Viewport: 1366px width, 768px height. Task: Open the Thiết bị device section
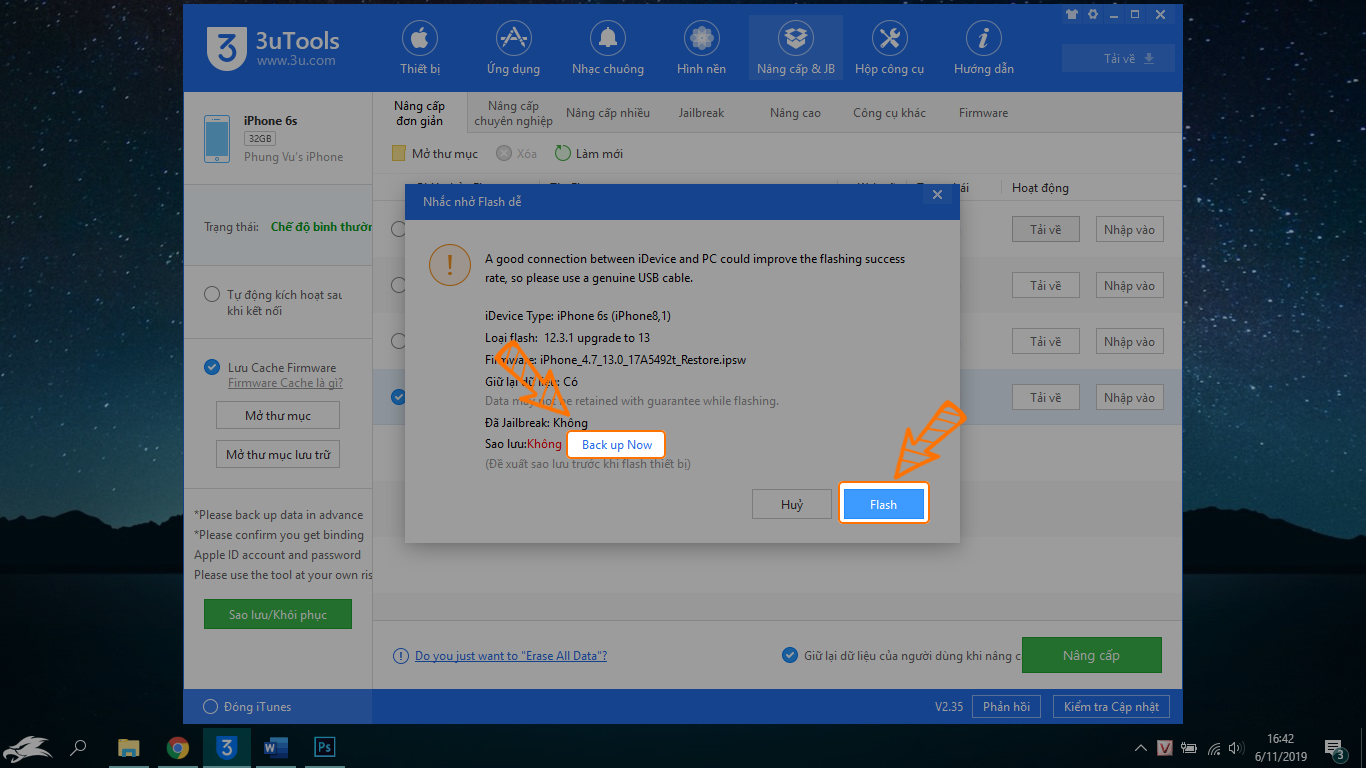tap(420, 48)
